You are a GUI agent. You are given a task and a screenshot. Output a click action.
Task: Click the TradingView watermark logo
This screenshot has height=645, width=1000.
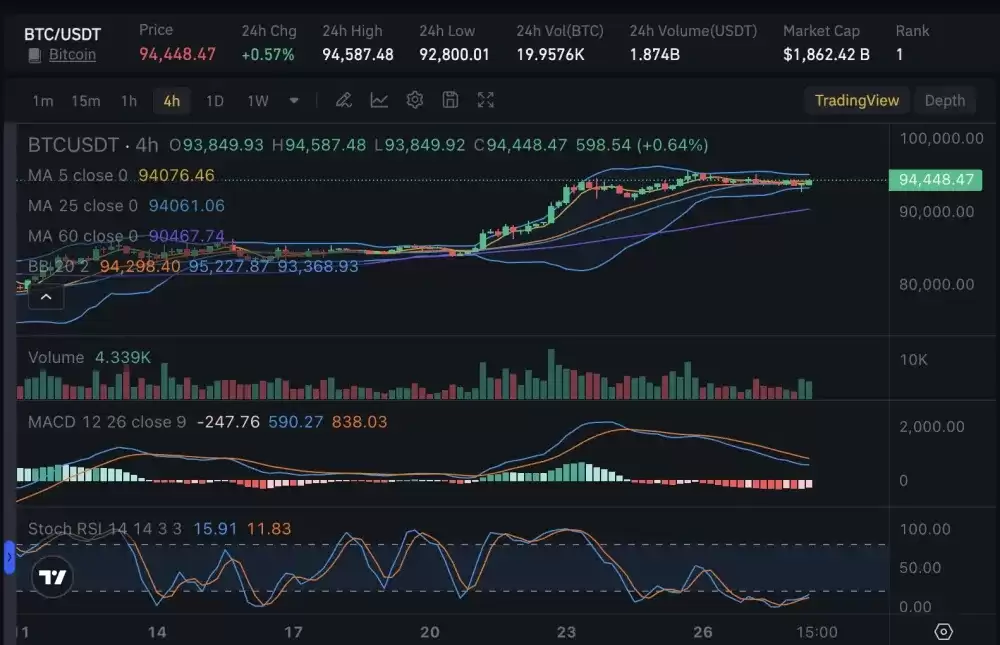pos(50,577)
